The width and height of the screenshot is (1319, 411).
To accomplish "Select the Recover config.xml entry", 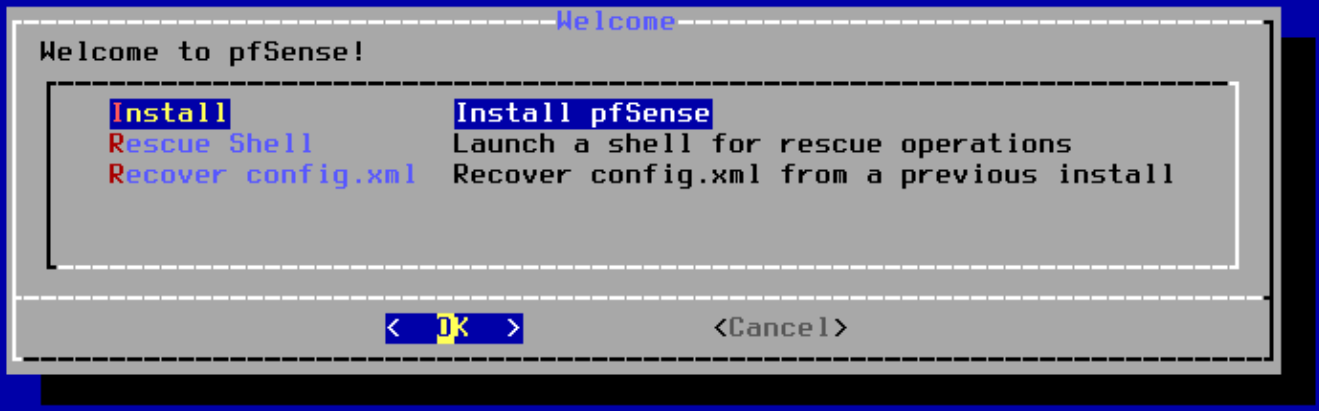I will click(x=263, y=175).
